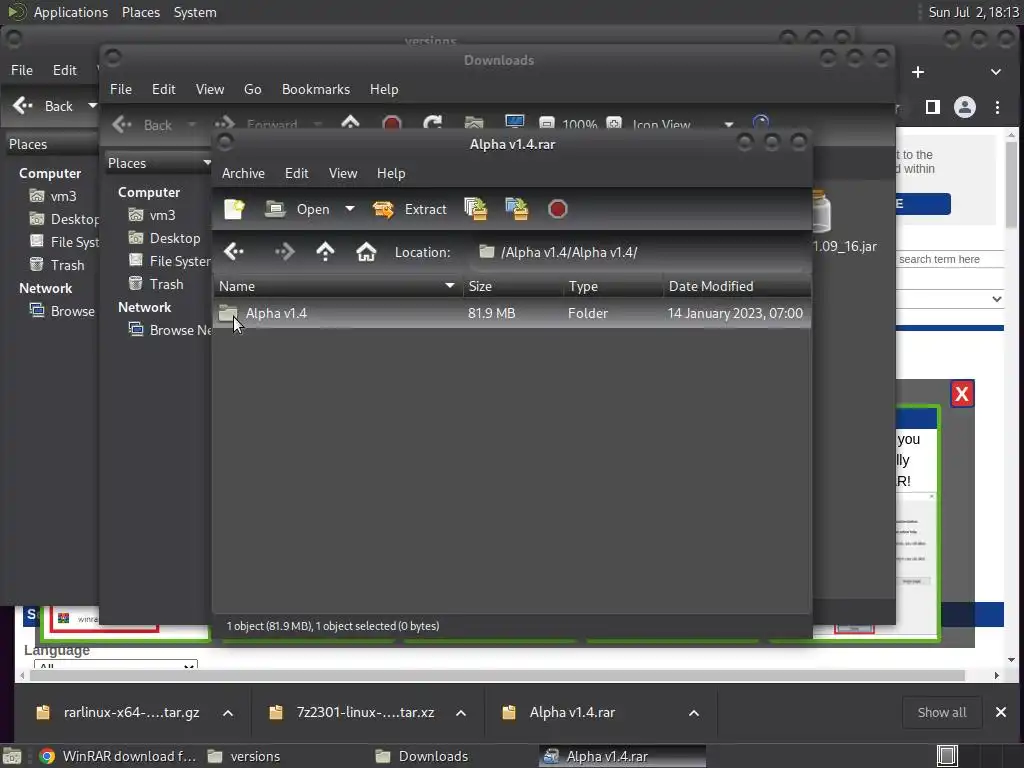
Task: Close the ad with red X button
Action: [x=962, y=394]
